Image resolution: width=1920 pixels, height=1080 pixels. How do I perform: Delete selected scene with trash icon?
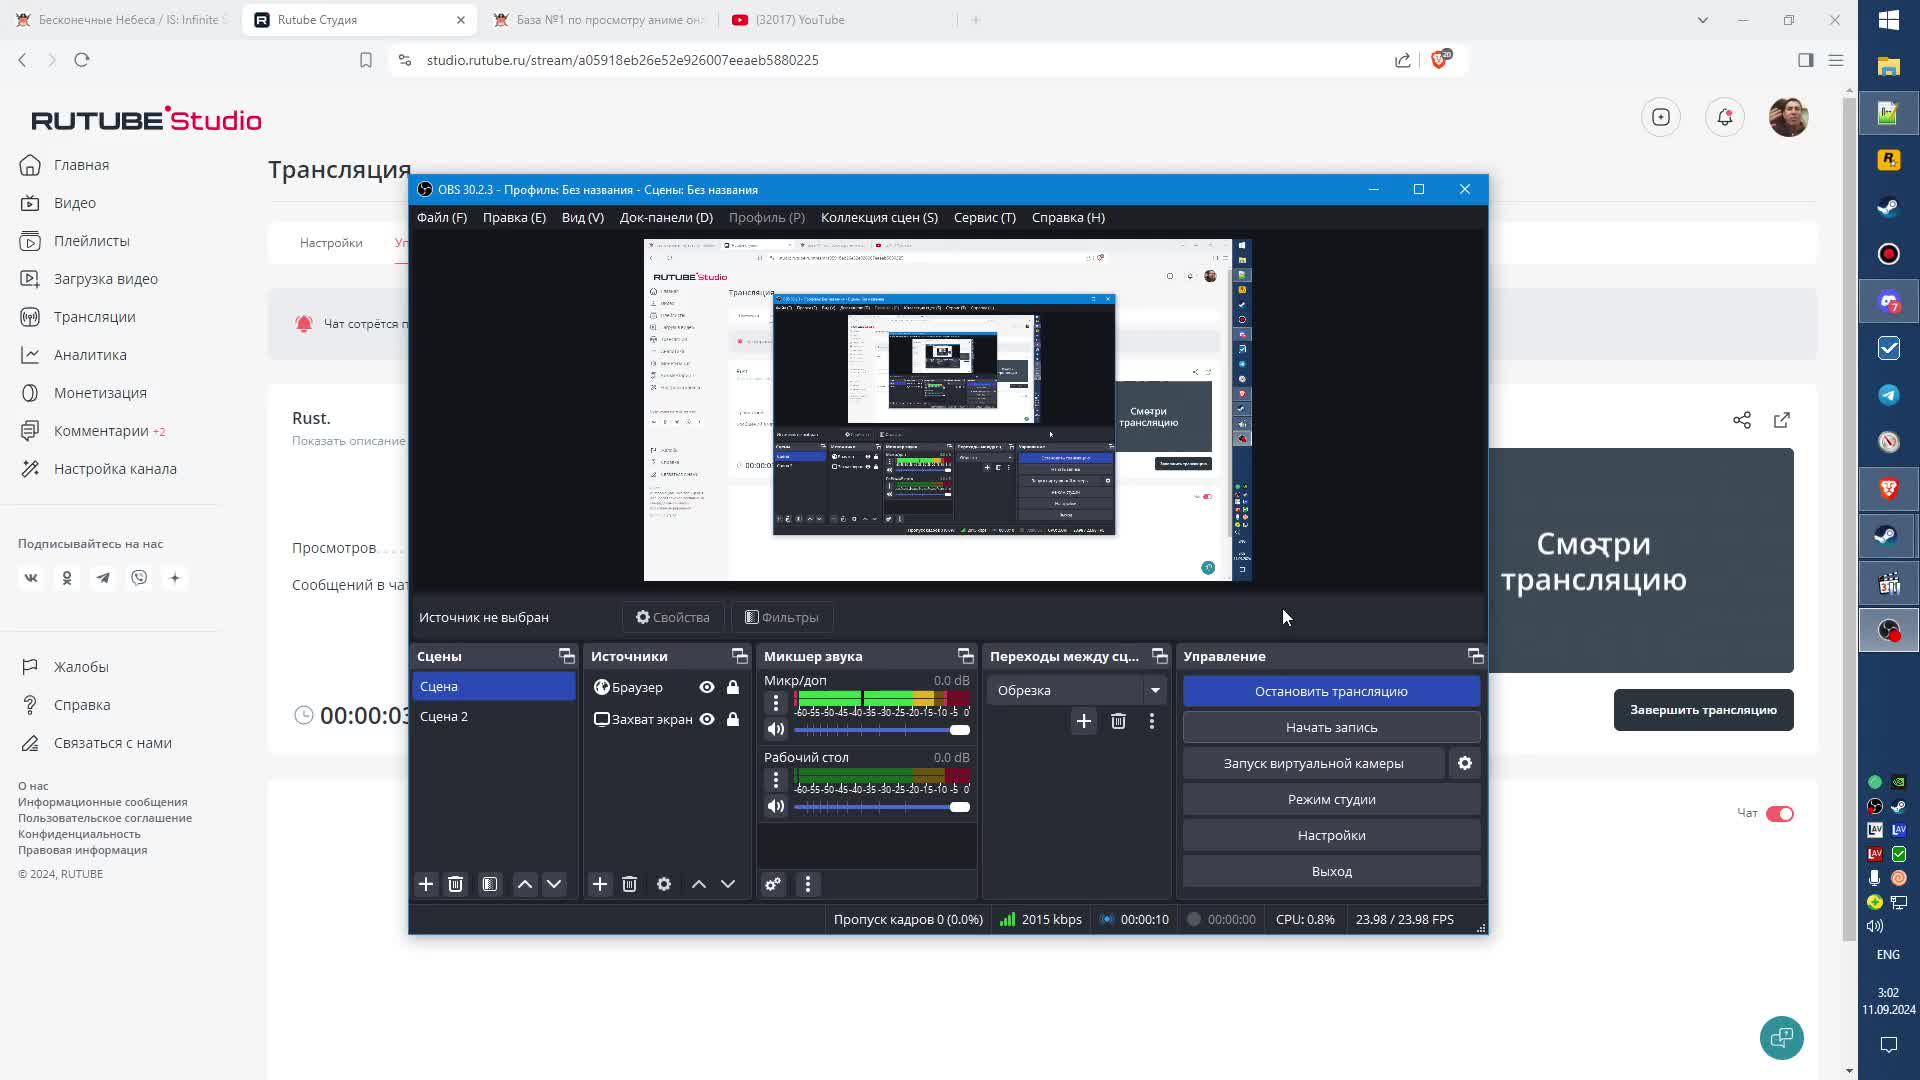(x=455, y=884)
